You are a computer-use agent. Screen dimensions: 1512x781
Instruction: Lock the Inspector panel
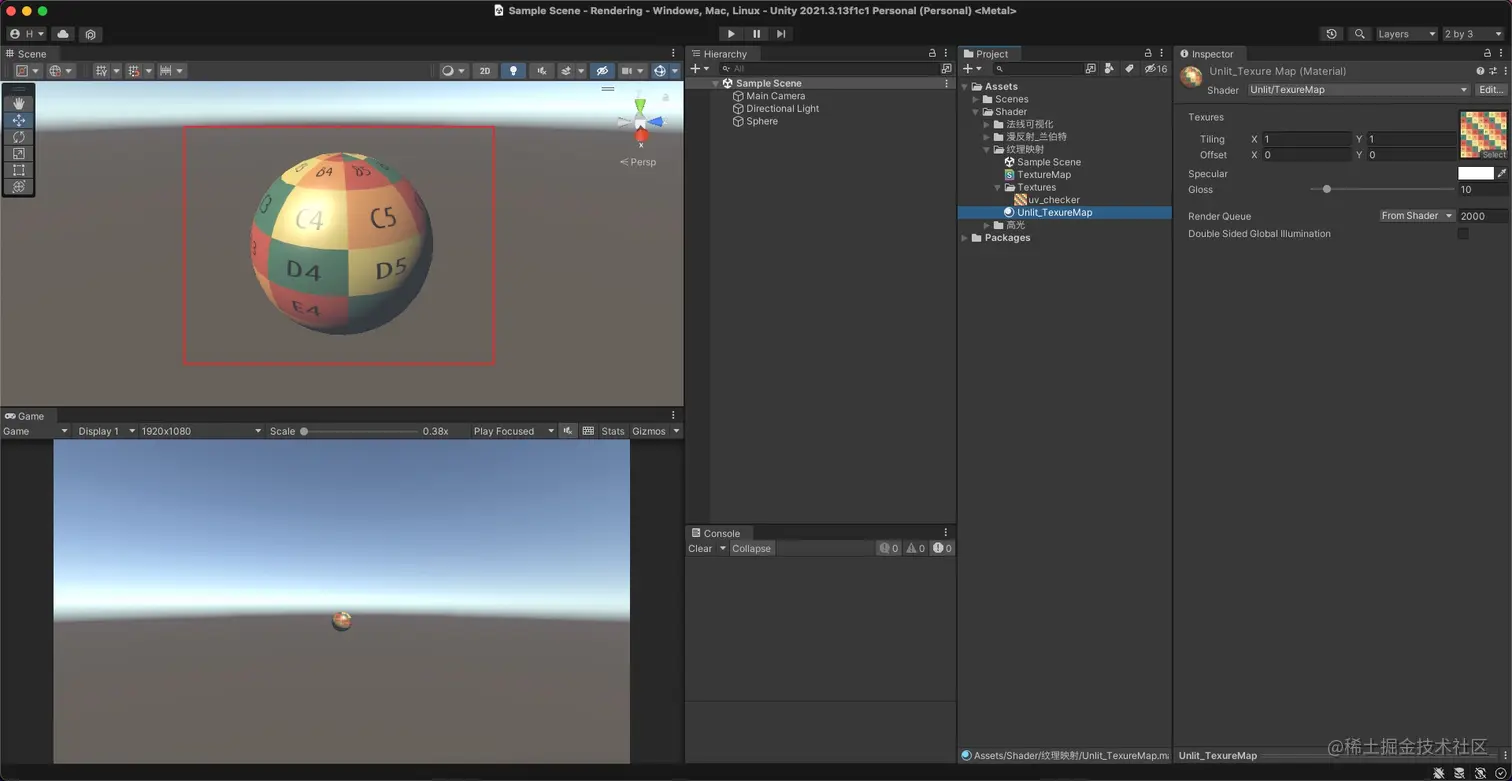tap(1489, 54)
